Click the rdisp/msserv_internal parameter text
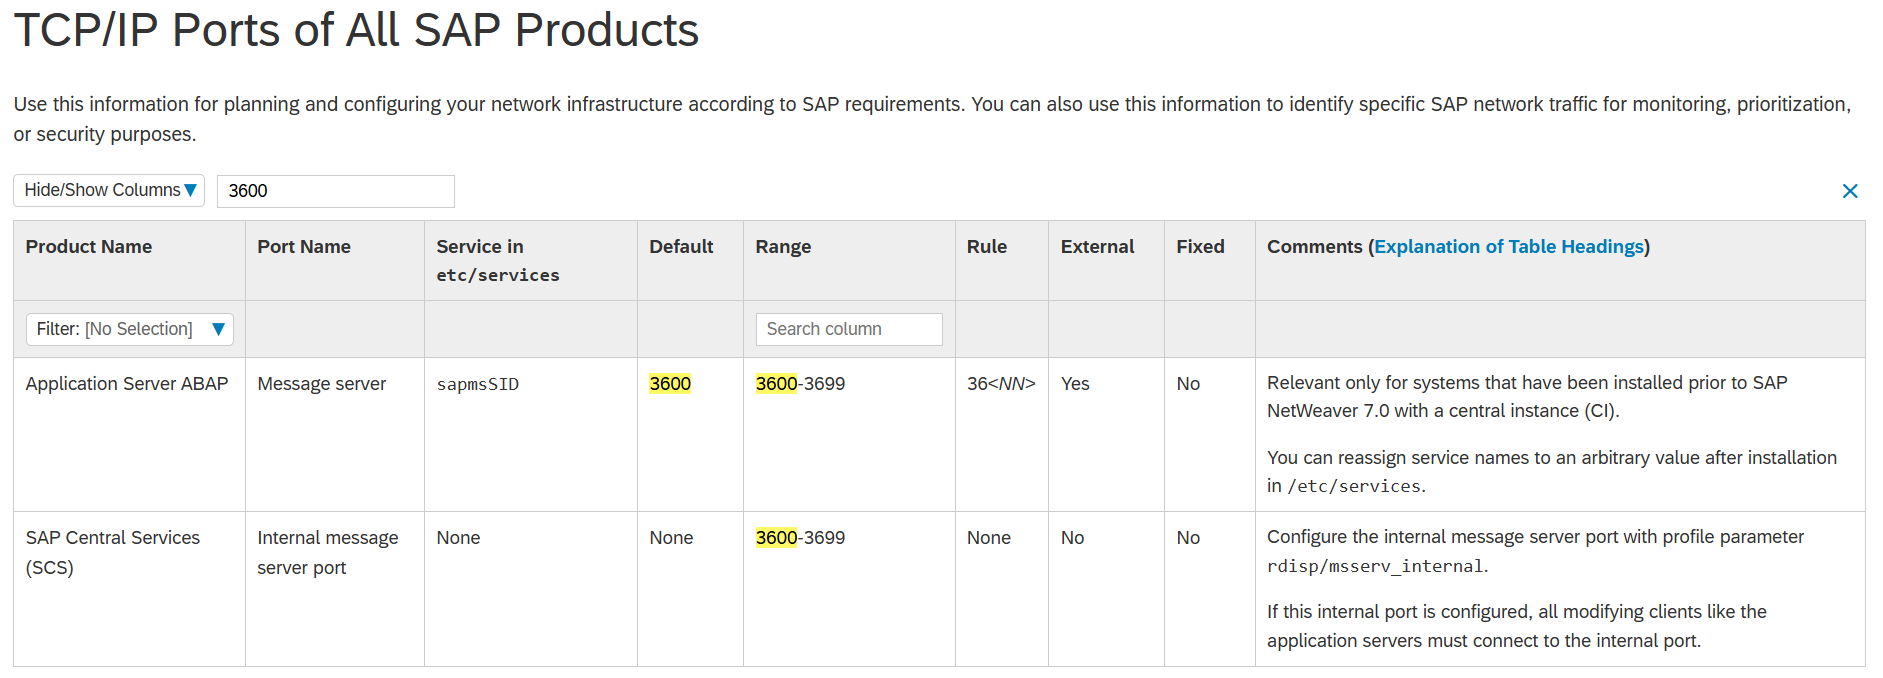The height and width of the screenshot is (678, 1883). point(1375,567)
